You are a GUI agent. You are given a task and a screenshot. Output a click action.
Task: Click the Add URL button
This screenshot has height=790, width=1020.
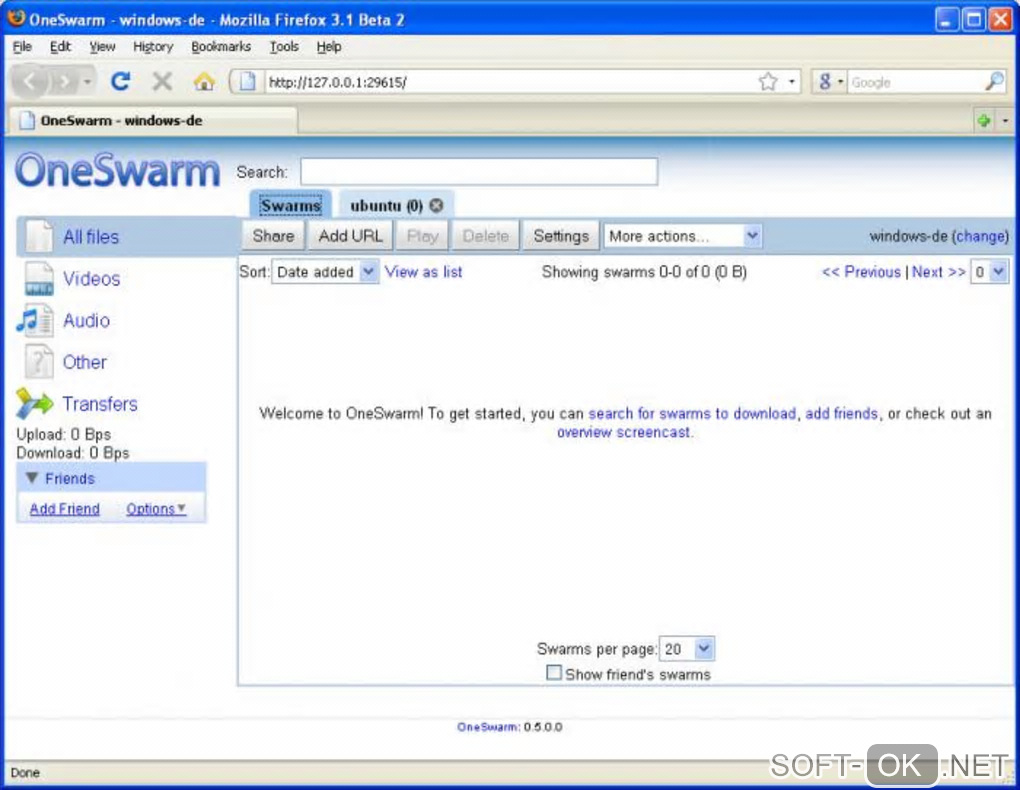click(351, 236)
